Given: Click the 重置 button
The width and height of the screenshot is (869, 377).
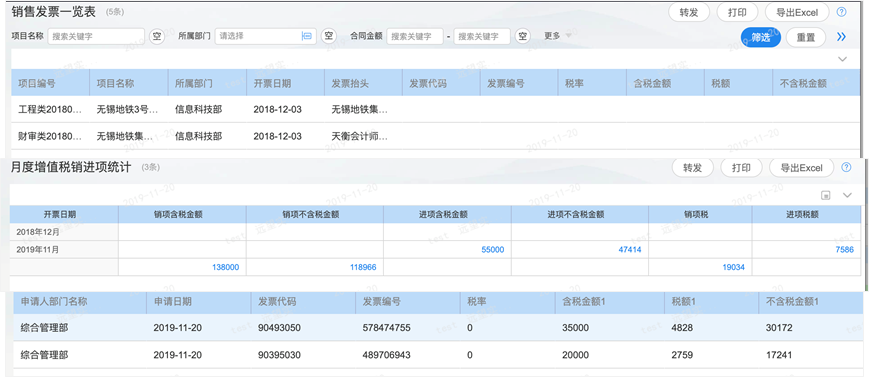Looking at the screenshot, I should click(806, 37).
